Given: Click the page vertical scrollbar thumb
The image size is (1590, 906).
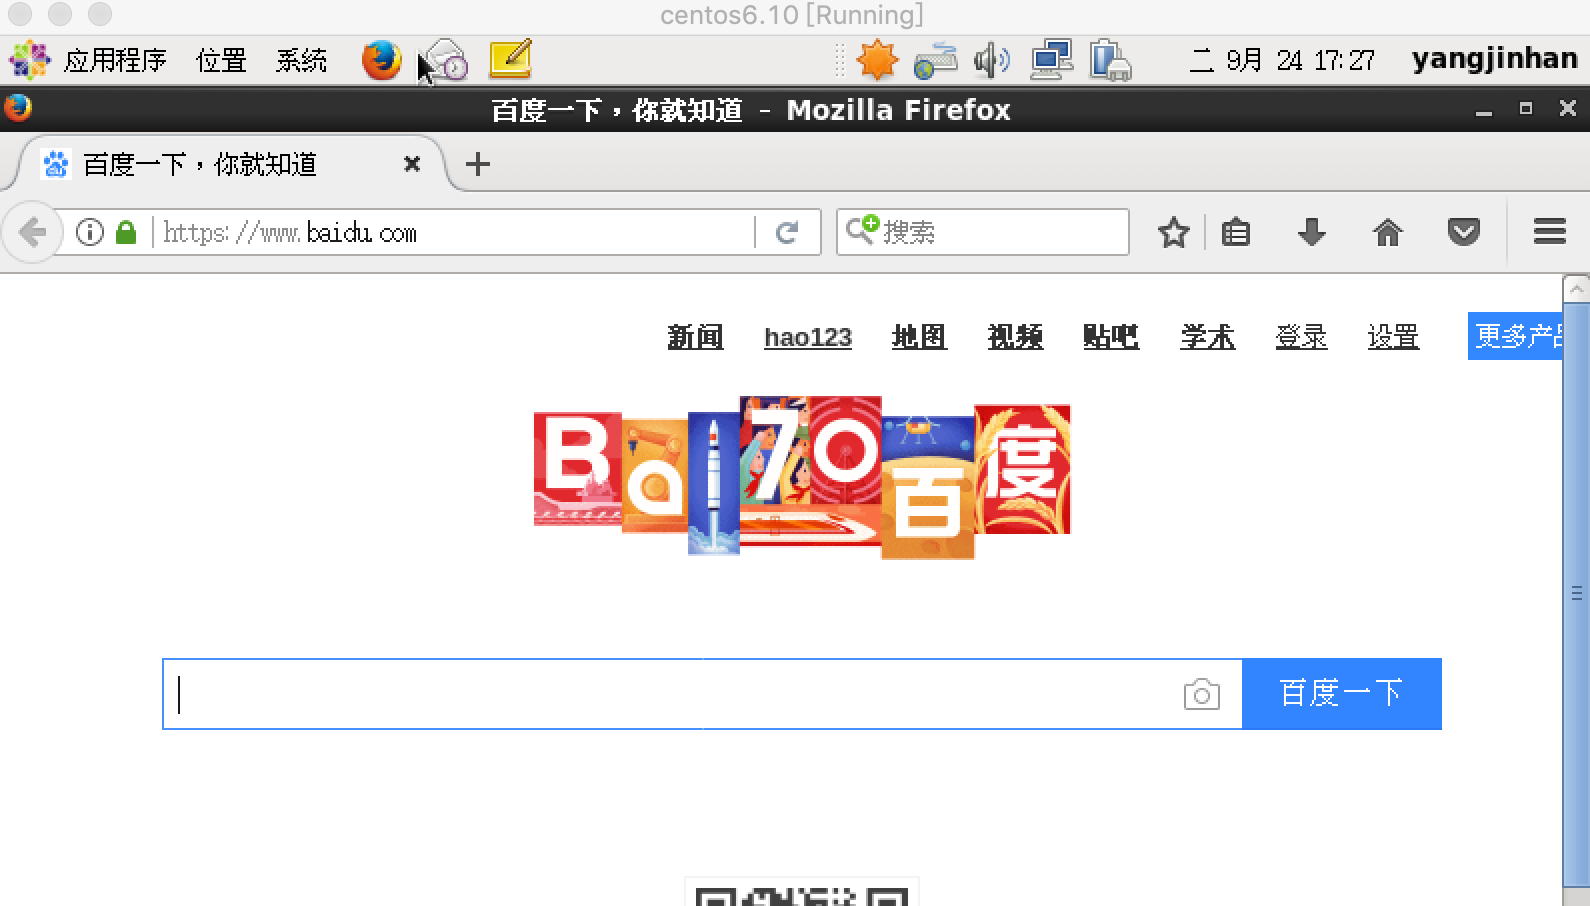Looking at the screenshot, I should click(1576, 594).
